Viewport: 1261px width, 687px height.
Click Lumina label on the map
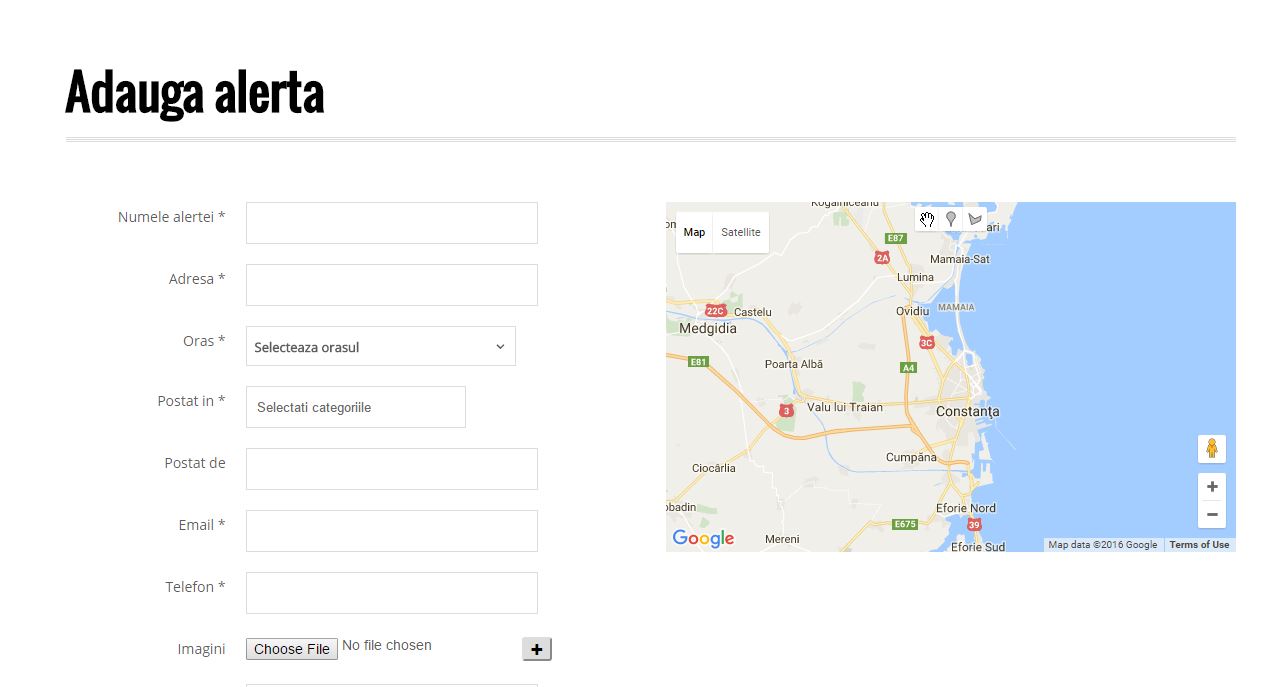(x=916, y=277)
